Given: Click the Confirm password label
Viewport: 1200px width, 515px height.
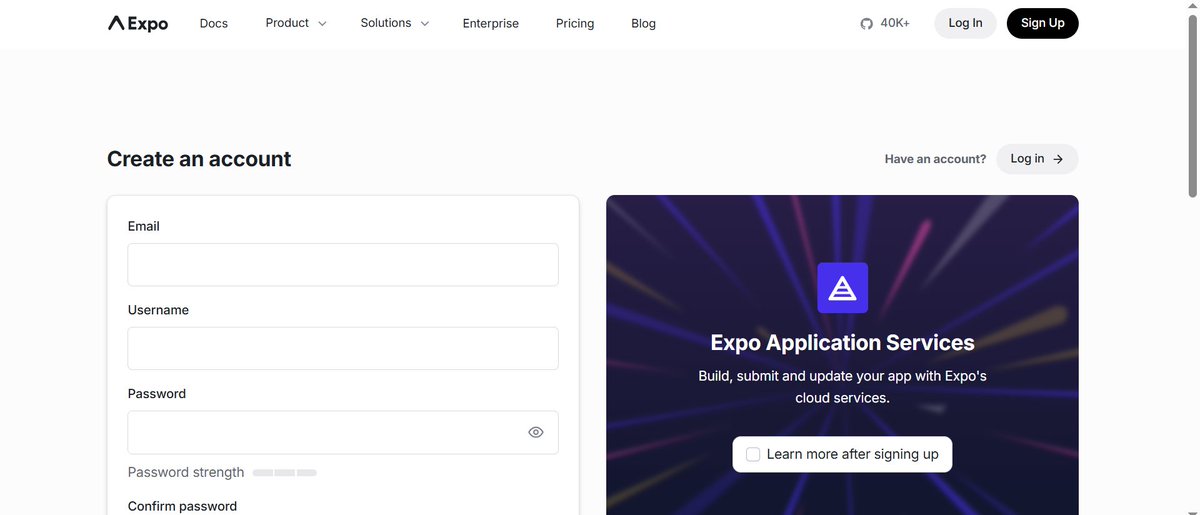Looking at the screenshot, I should 182,506.
